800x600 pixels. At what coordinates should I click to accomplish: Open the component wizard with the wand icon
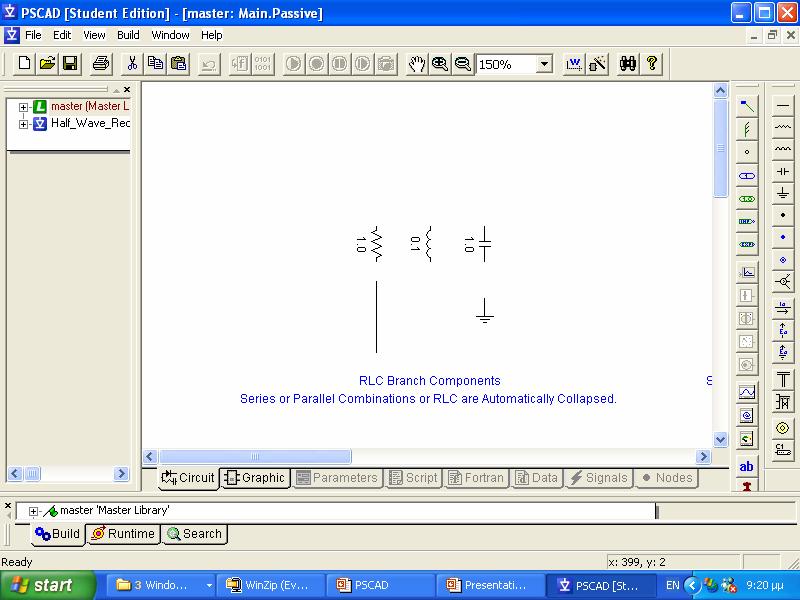pyautogui.click(x=597, y=64)
